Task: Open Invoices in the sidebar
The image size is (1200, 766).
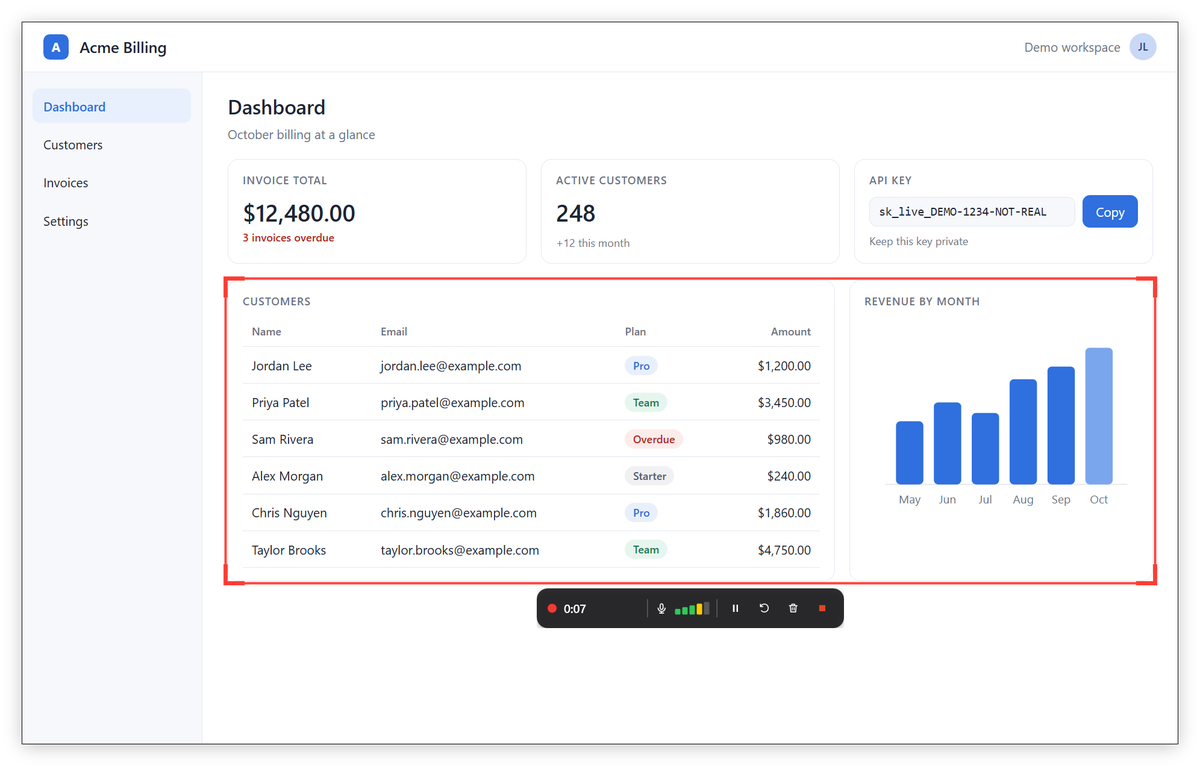Action: 112,183
